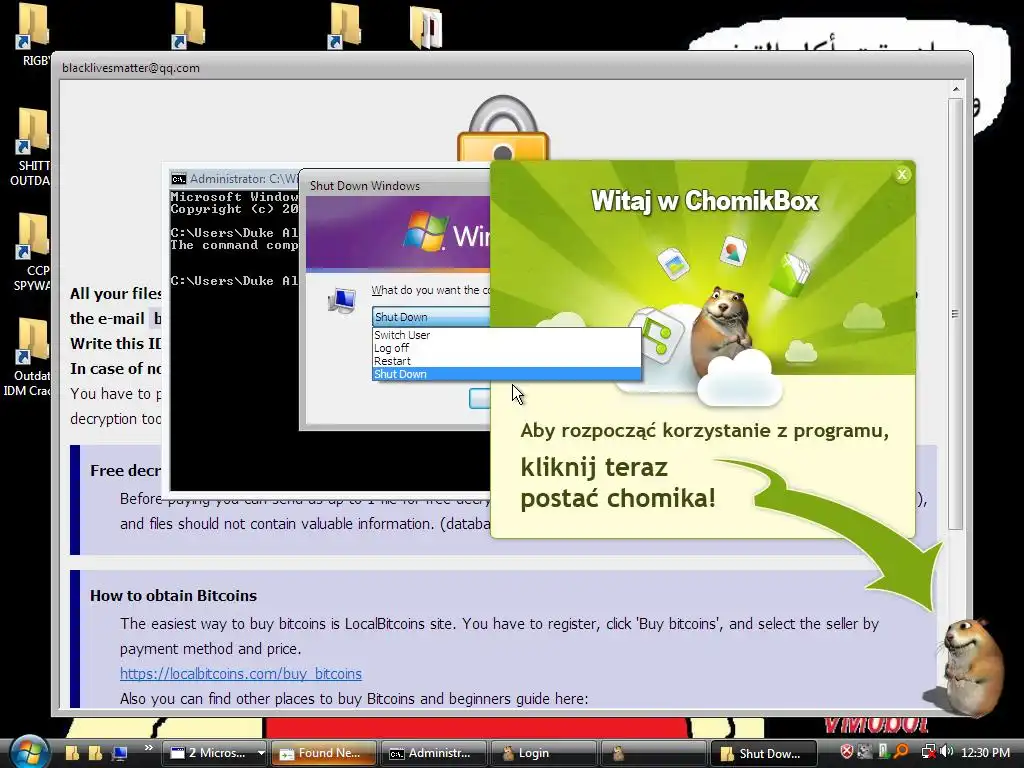Switch to Administrator cmd taskbar button

tap(434, 753)
